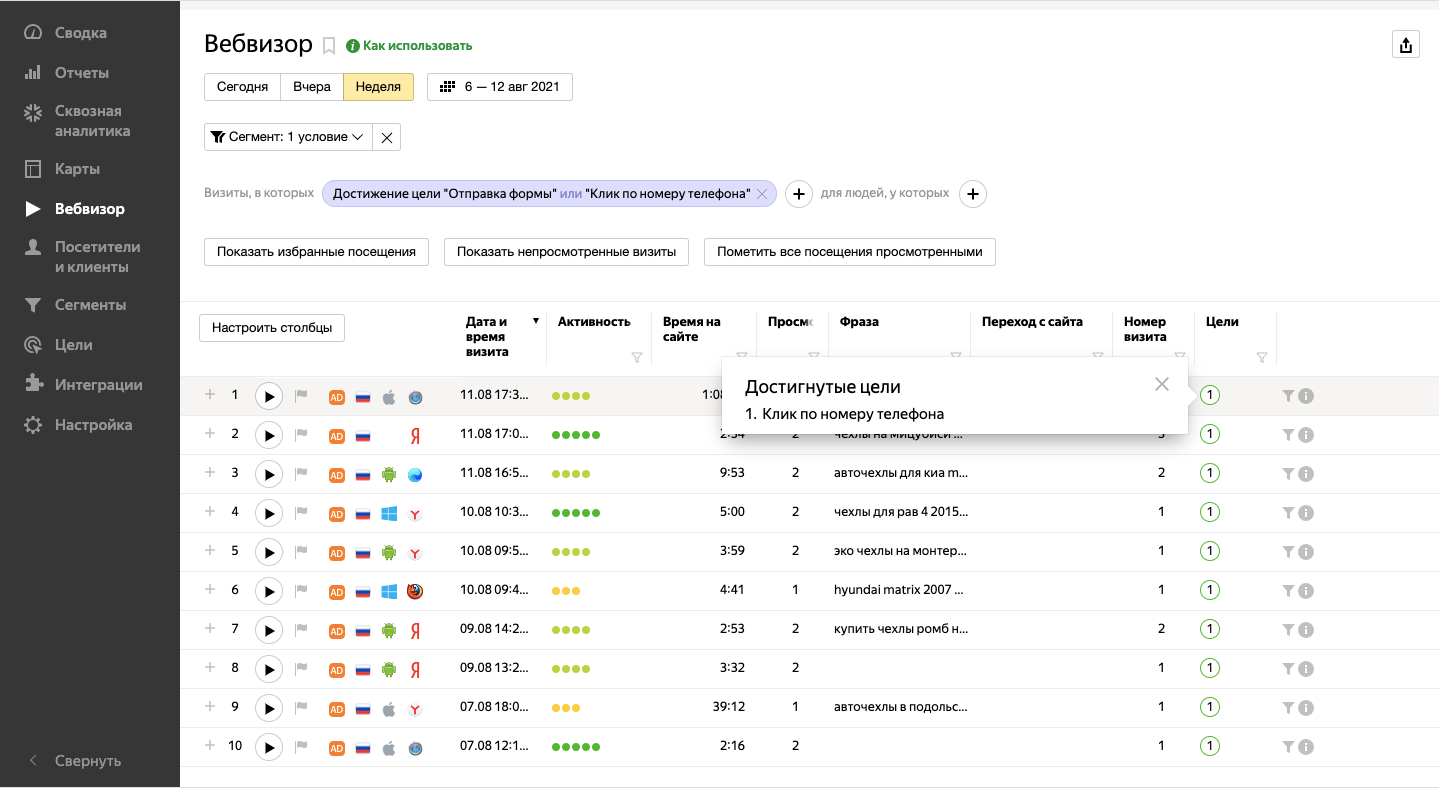Open goals badge for visit 7

coord(1210,629)
